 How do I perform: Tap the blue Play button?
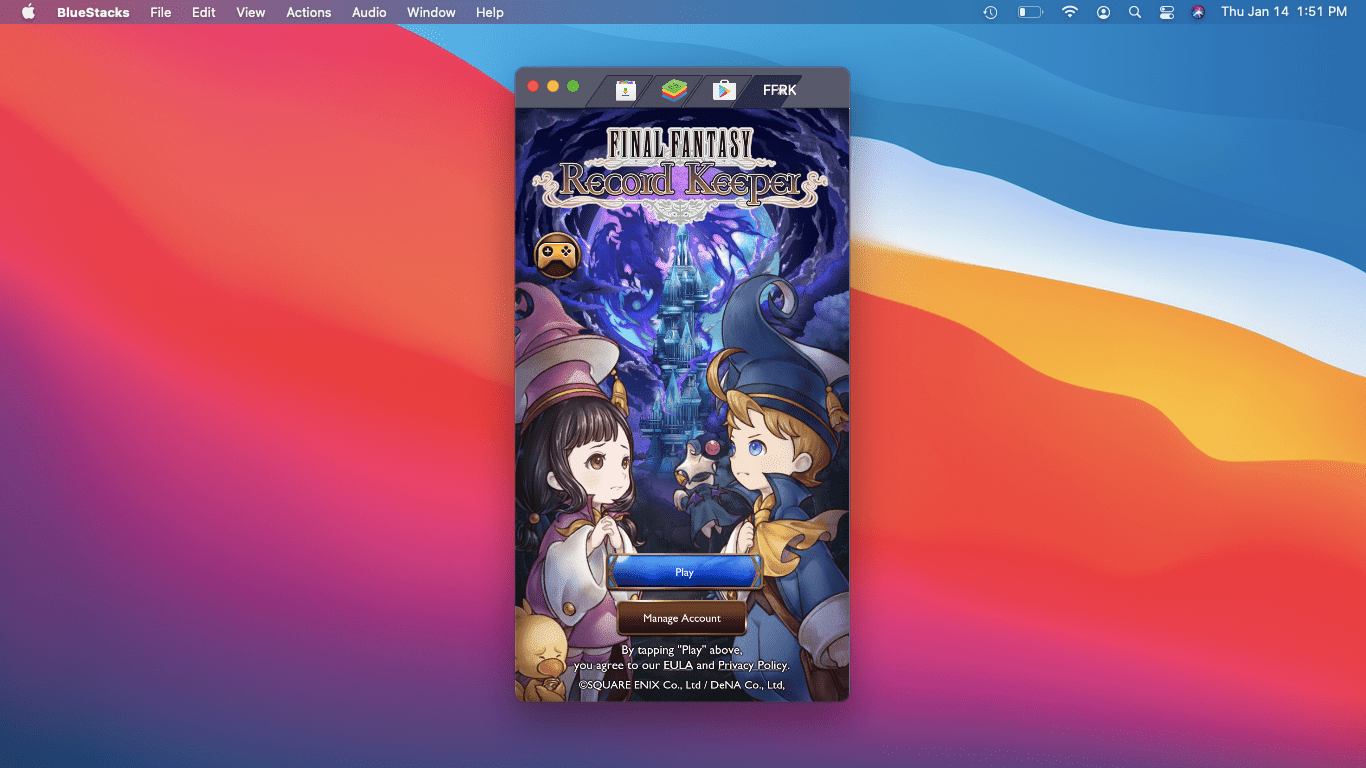684,572
